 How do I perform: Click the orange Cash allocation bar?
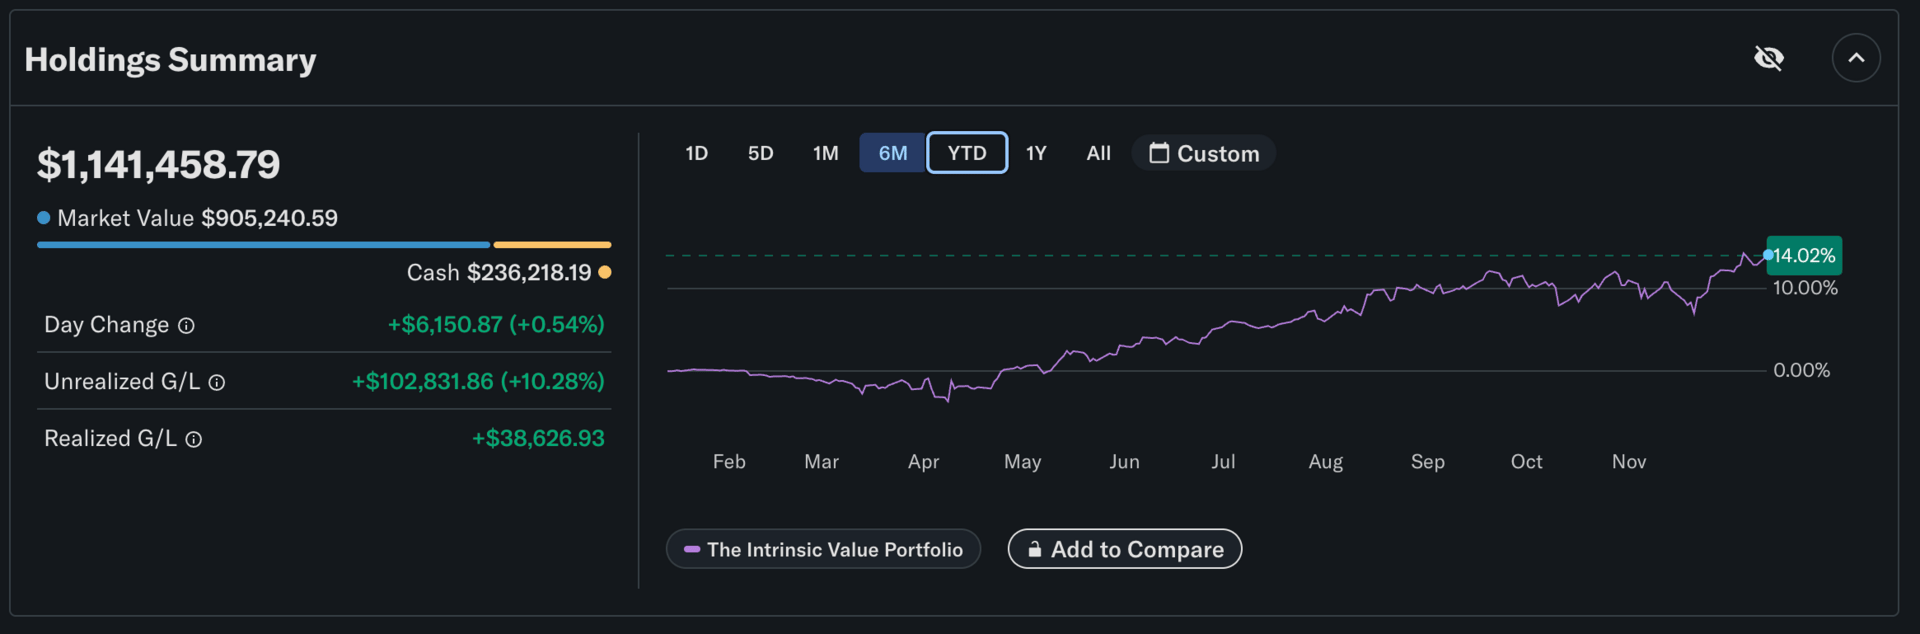tap(552, 244)
